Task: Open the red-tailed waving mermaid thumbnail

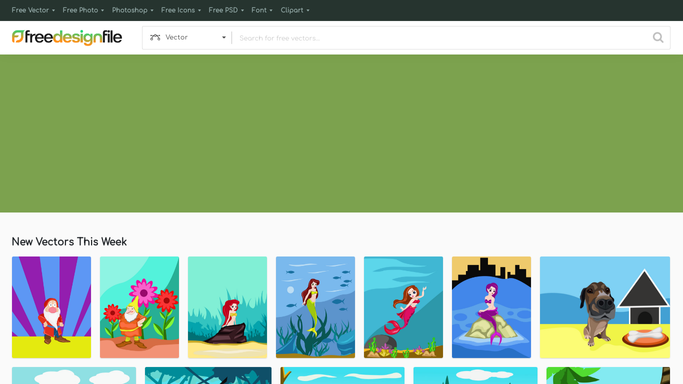Action: tap(403, 307)
